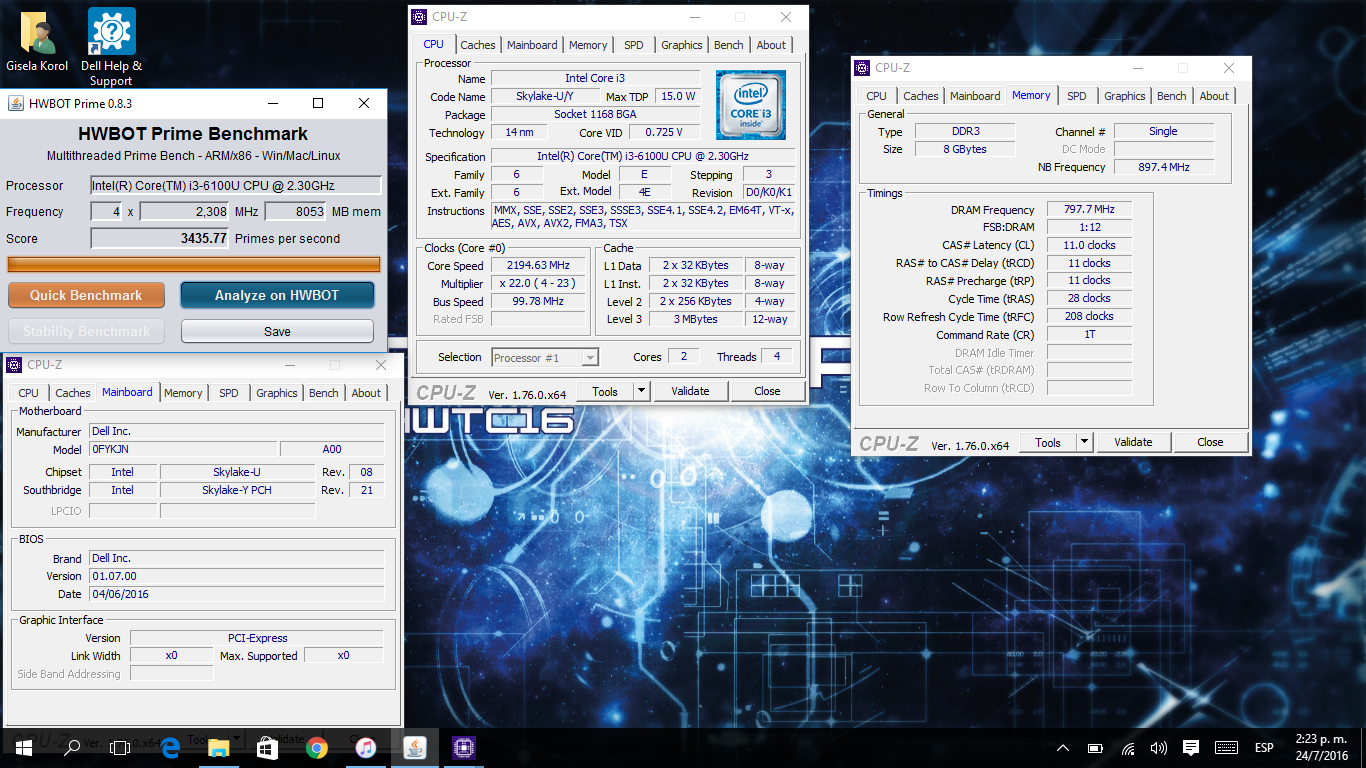Click Analyze on HWBOT button
The width and height of the screenshot is (1366, 768).
pyautogui.click(x=277, y=295)
